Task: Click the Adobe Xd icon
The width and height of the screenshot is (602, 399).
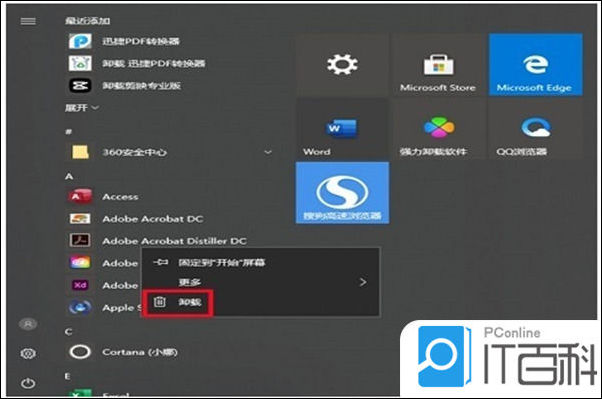Action: tap(80, 285)
